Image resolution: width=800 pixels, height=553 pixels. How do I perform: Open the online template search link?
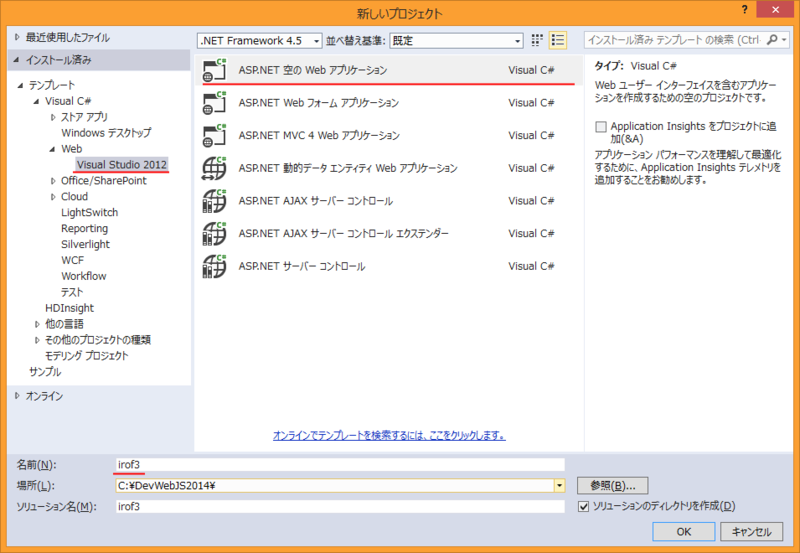pyautogui.click(x=389, y=435)
